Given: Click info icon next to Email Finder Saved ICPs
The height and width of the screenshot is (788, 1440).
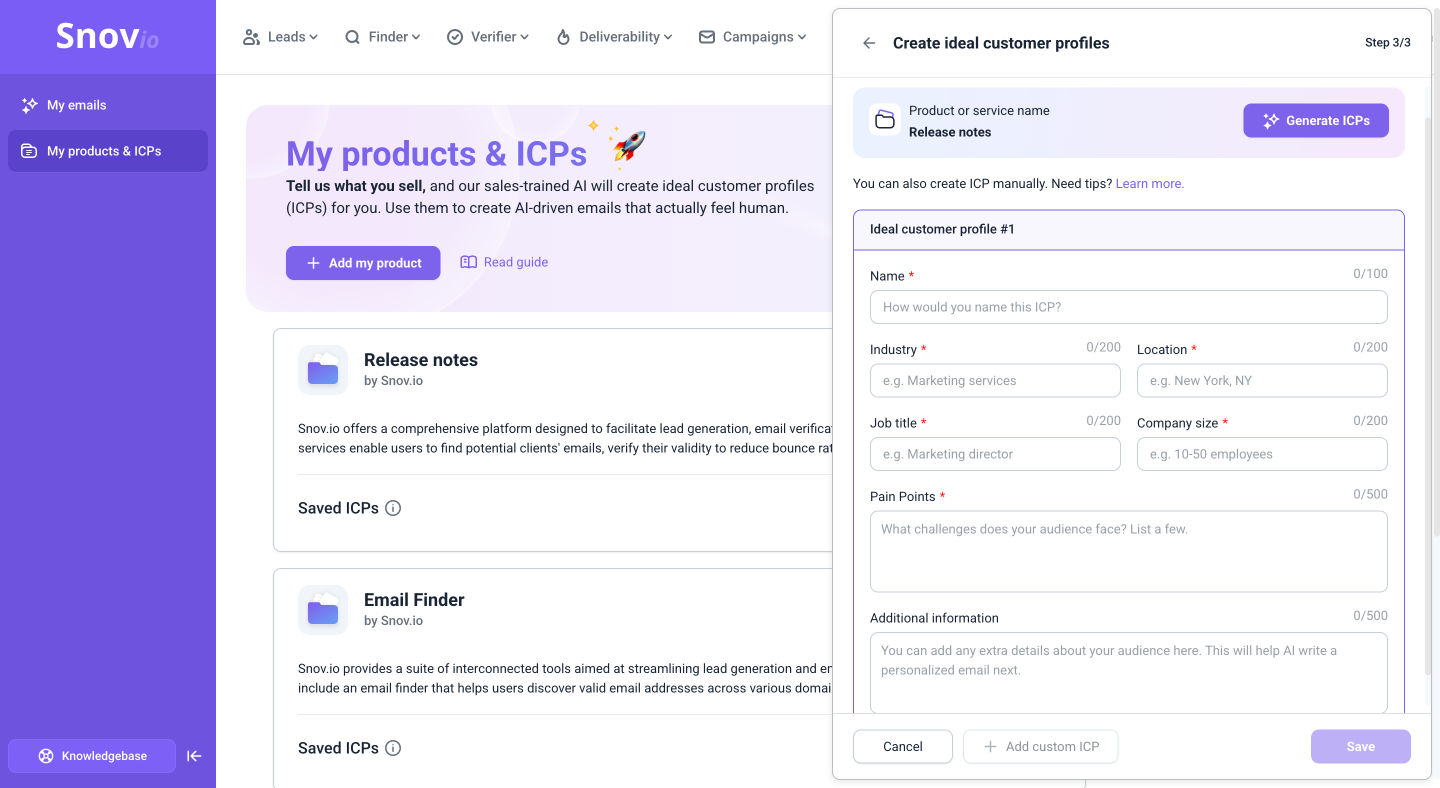Looking at the screenshot, I should [x=393, y=748].
